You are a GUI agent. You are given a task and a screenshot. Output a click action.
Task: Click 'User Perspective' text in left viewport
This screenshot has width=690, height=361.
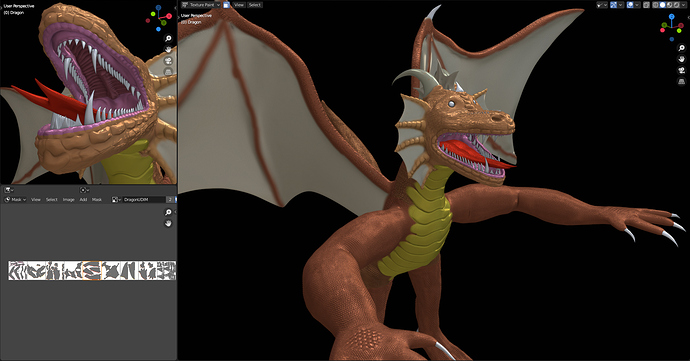pos(19,6)
